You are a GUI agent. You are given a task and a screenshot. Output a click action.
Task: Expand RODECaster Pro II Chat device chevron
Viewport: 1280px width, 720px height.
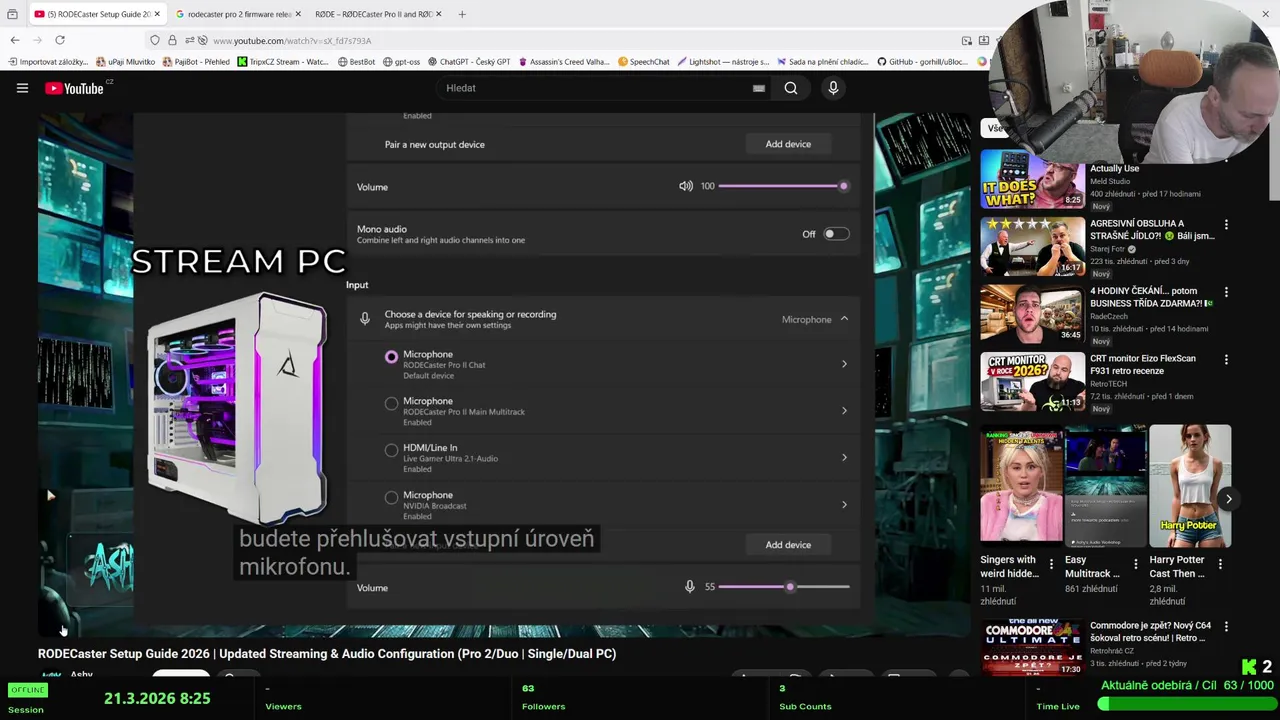coord(844,364)
